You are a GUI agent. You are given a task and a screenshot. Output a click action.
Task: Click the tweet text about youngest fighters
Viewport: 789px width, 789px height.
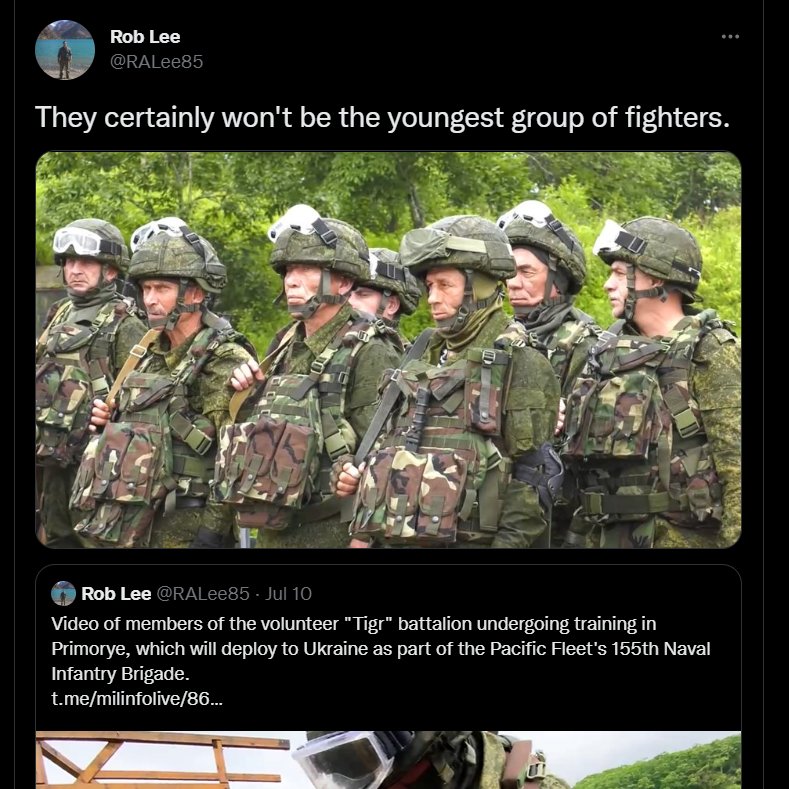[x=382, y=117]
